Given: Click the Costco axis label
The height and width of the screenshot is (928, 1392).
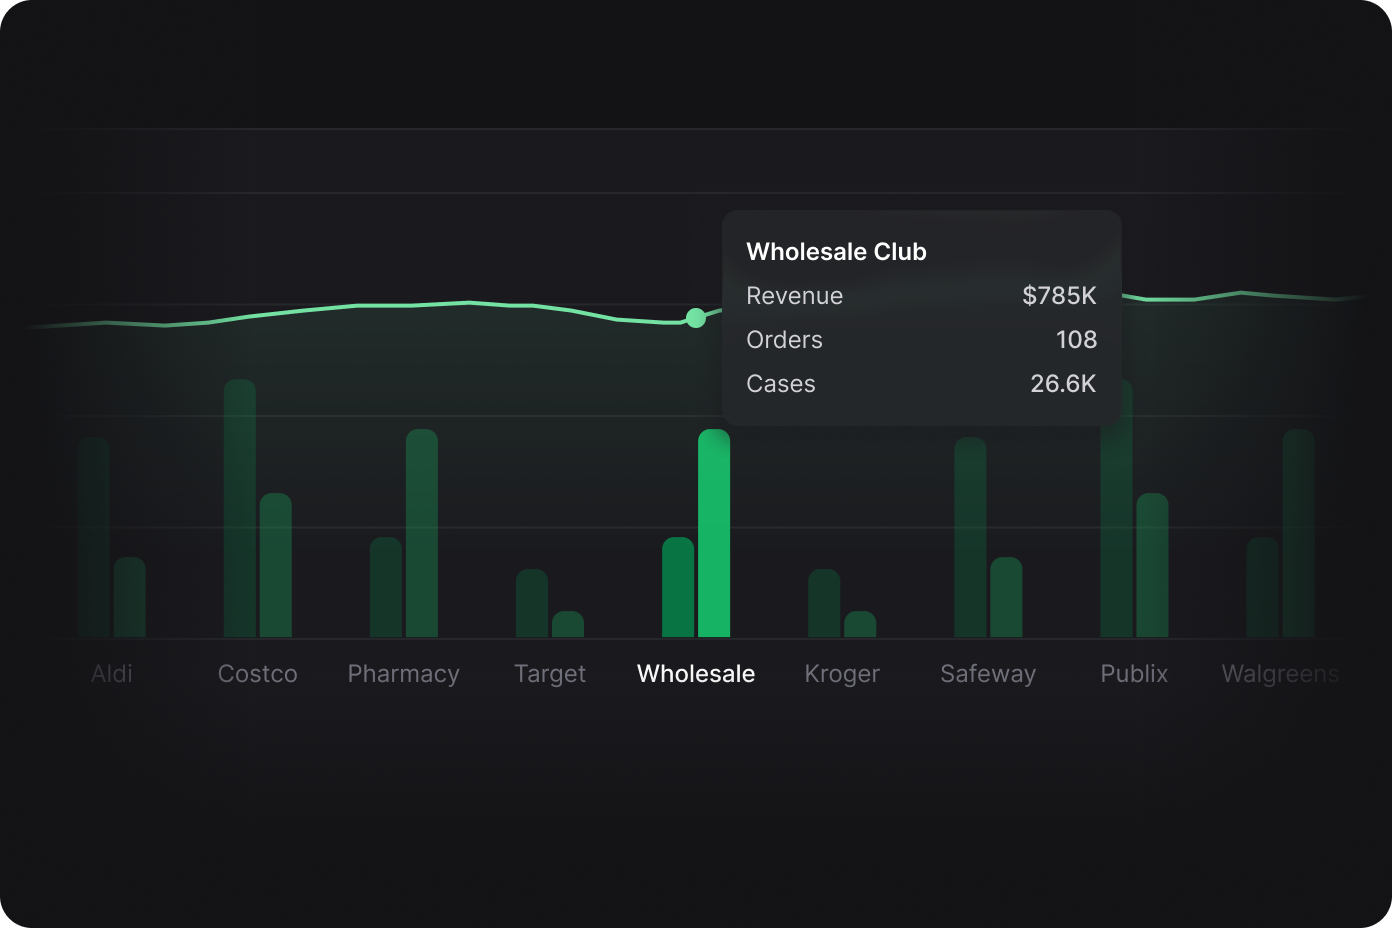Looking at the screenshot, I should 257,674.
